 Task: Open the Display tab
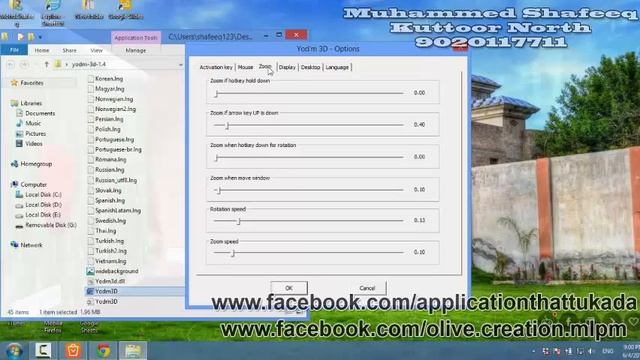tap(287, 67)
